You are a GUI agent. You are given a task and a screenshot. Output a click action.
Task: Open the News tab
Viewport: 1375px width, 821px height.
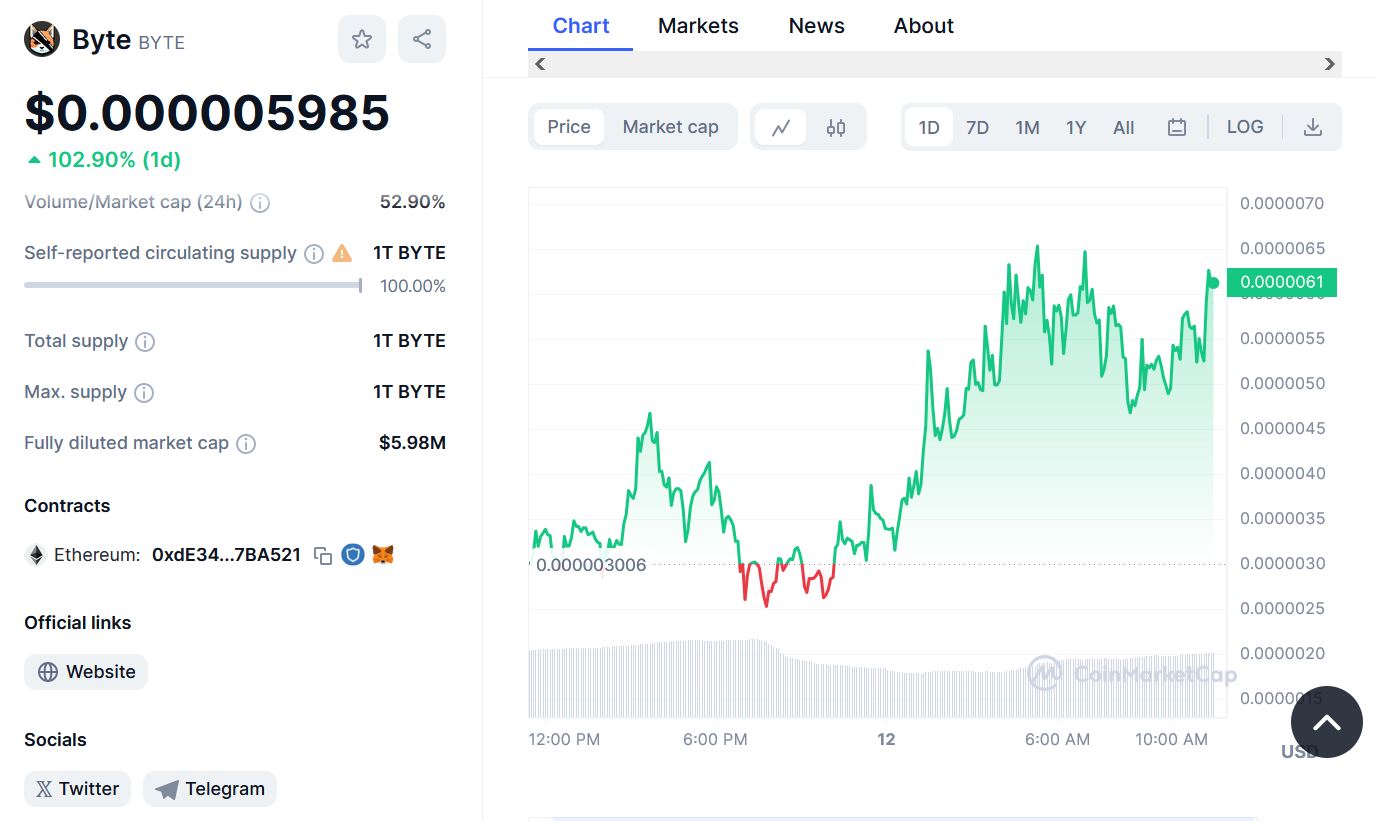pyautogui.click(x=817, y=26)
